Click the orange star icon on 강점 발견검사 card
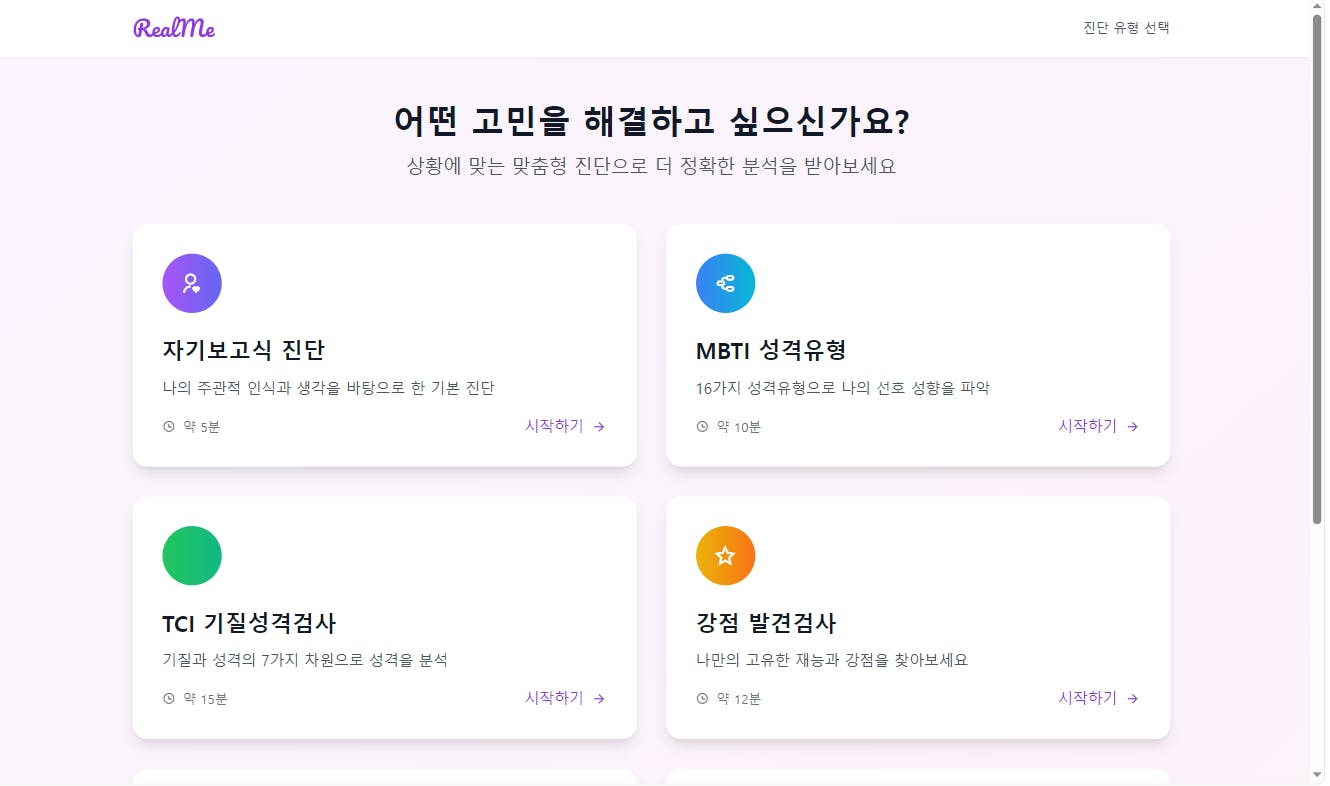The width and height of the screenshot is (1330, 786). pyautogui.click(x=725, y=555)
